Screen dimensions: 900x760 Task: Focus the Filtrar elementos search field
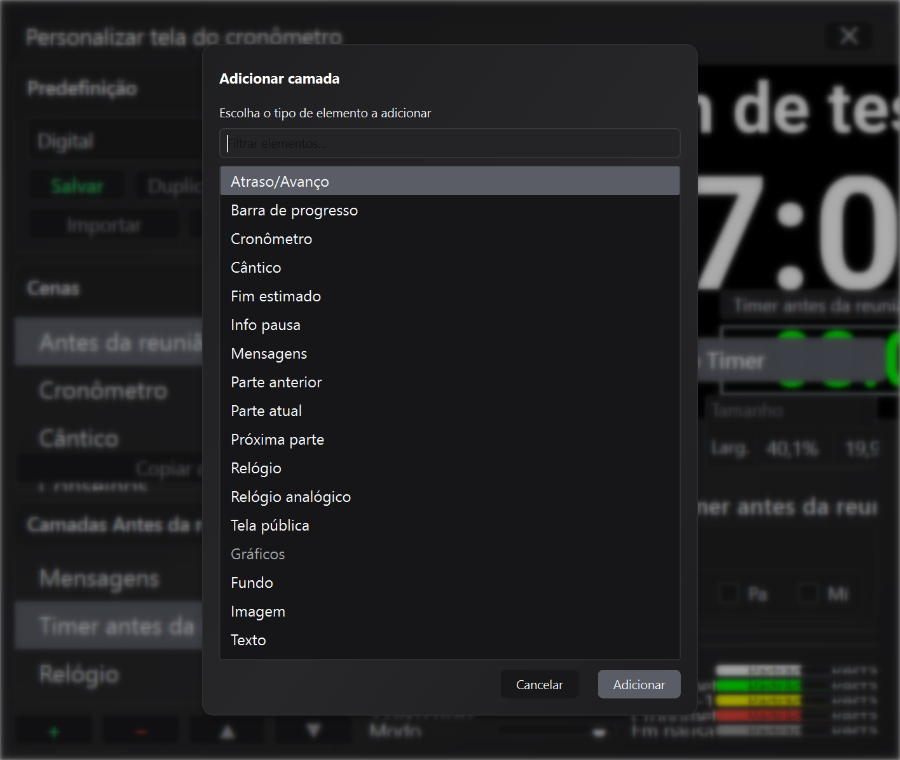(449, 143)
